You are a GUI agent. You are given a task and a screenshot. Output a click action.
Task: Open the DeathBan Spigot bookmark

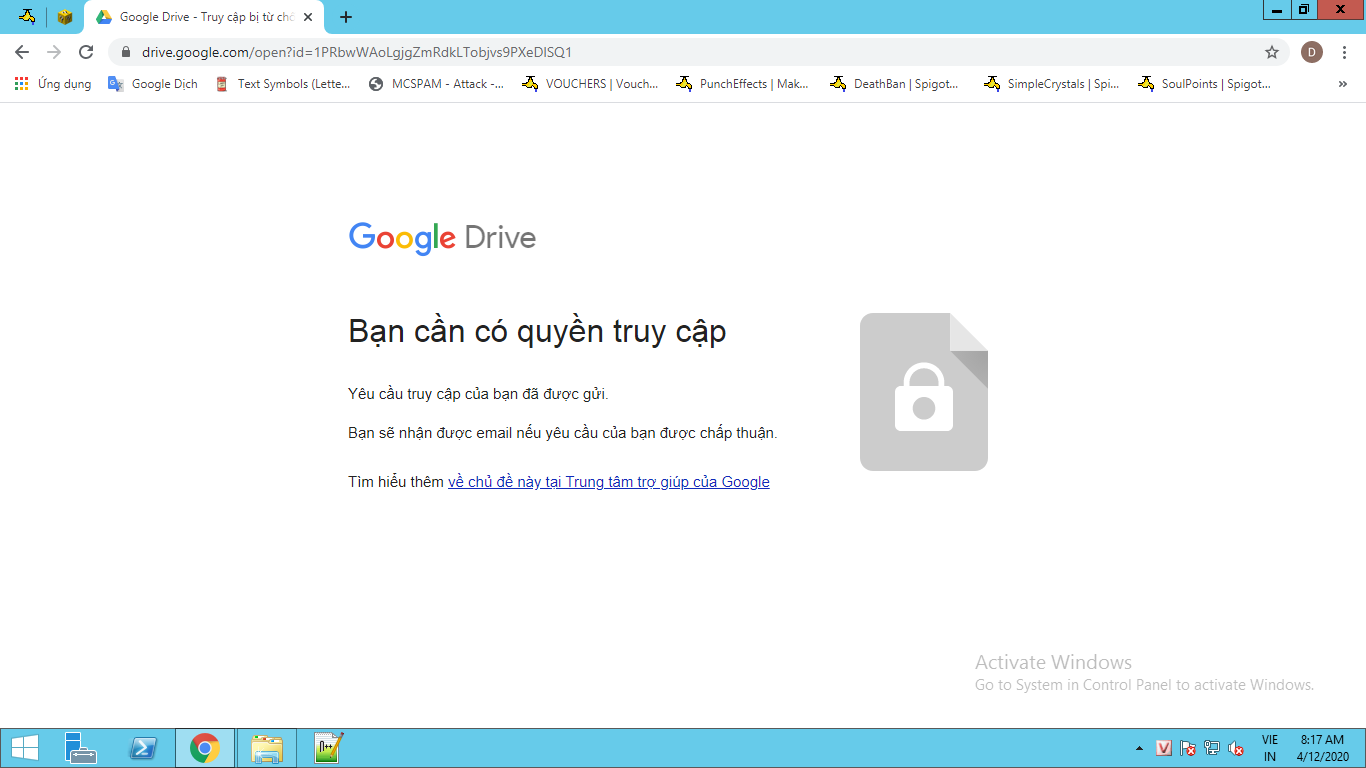point(894,84)
